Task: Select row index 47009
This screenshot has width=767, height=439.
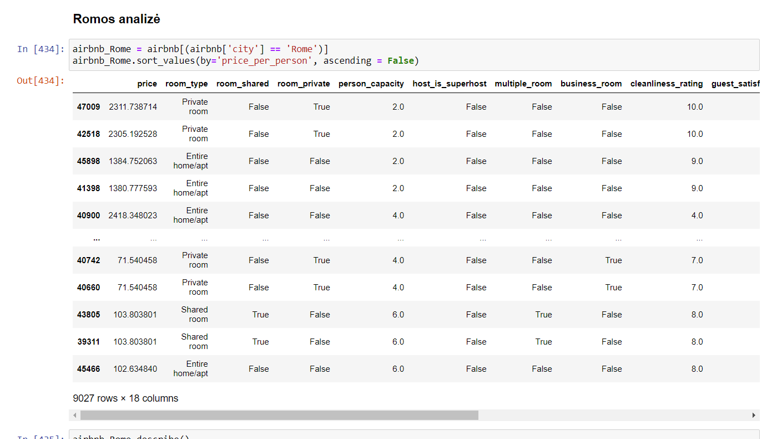Action: (x=88, y=107)
